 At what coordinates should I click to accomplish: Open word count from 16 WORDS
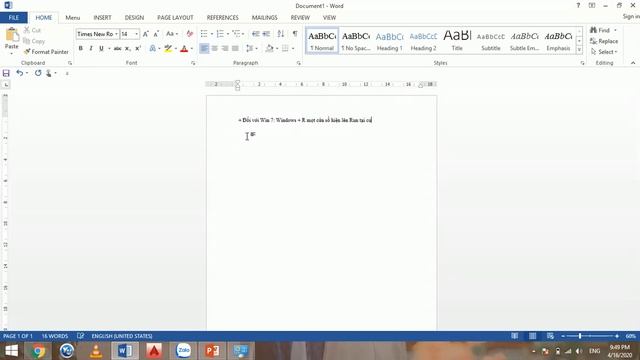[x=55, y=336]
